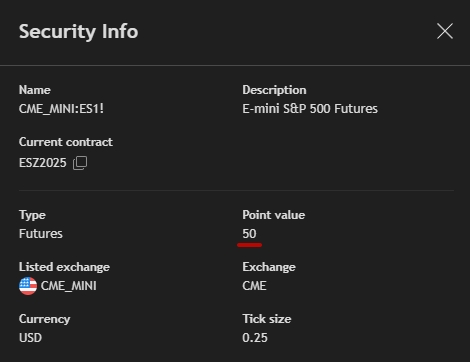Click the Exchange value CME
This screenshot has width=470, height=362.
click(254, 286)
